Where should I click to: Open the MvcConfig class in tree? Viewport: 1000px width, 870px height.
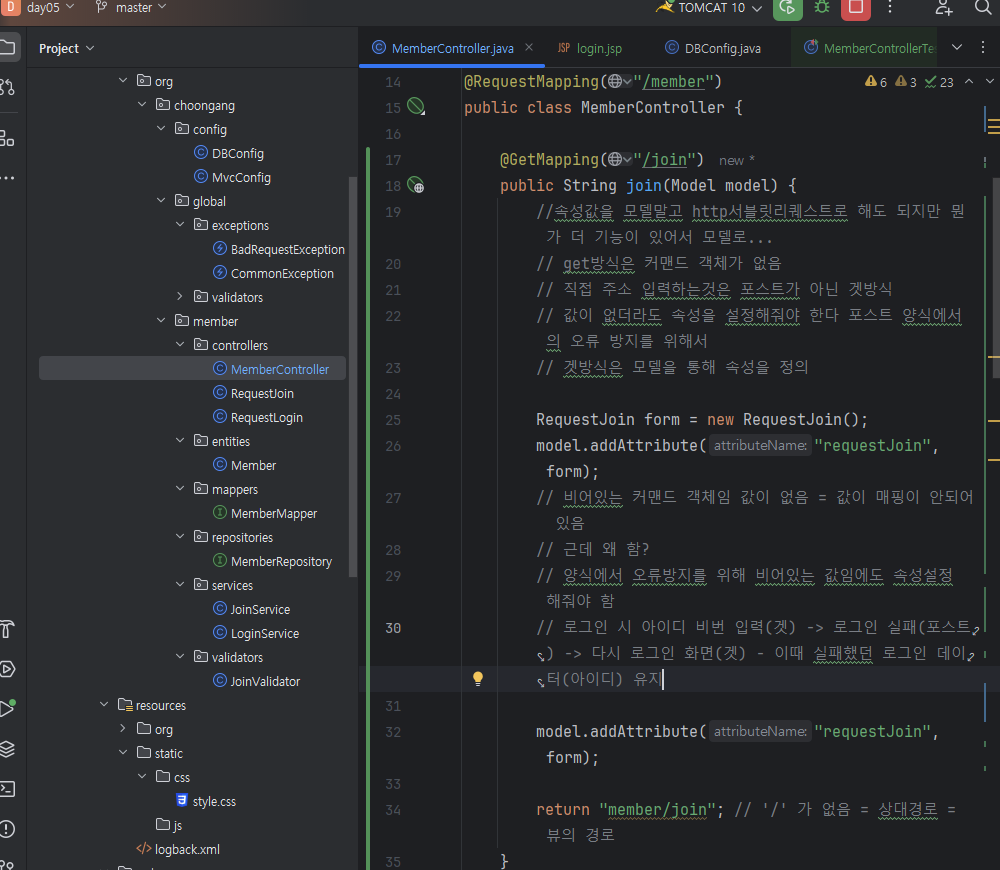point(232,177)
